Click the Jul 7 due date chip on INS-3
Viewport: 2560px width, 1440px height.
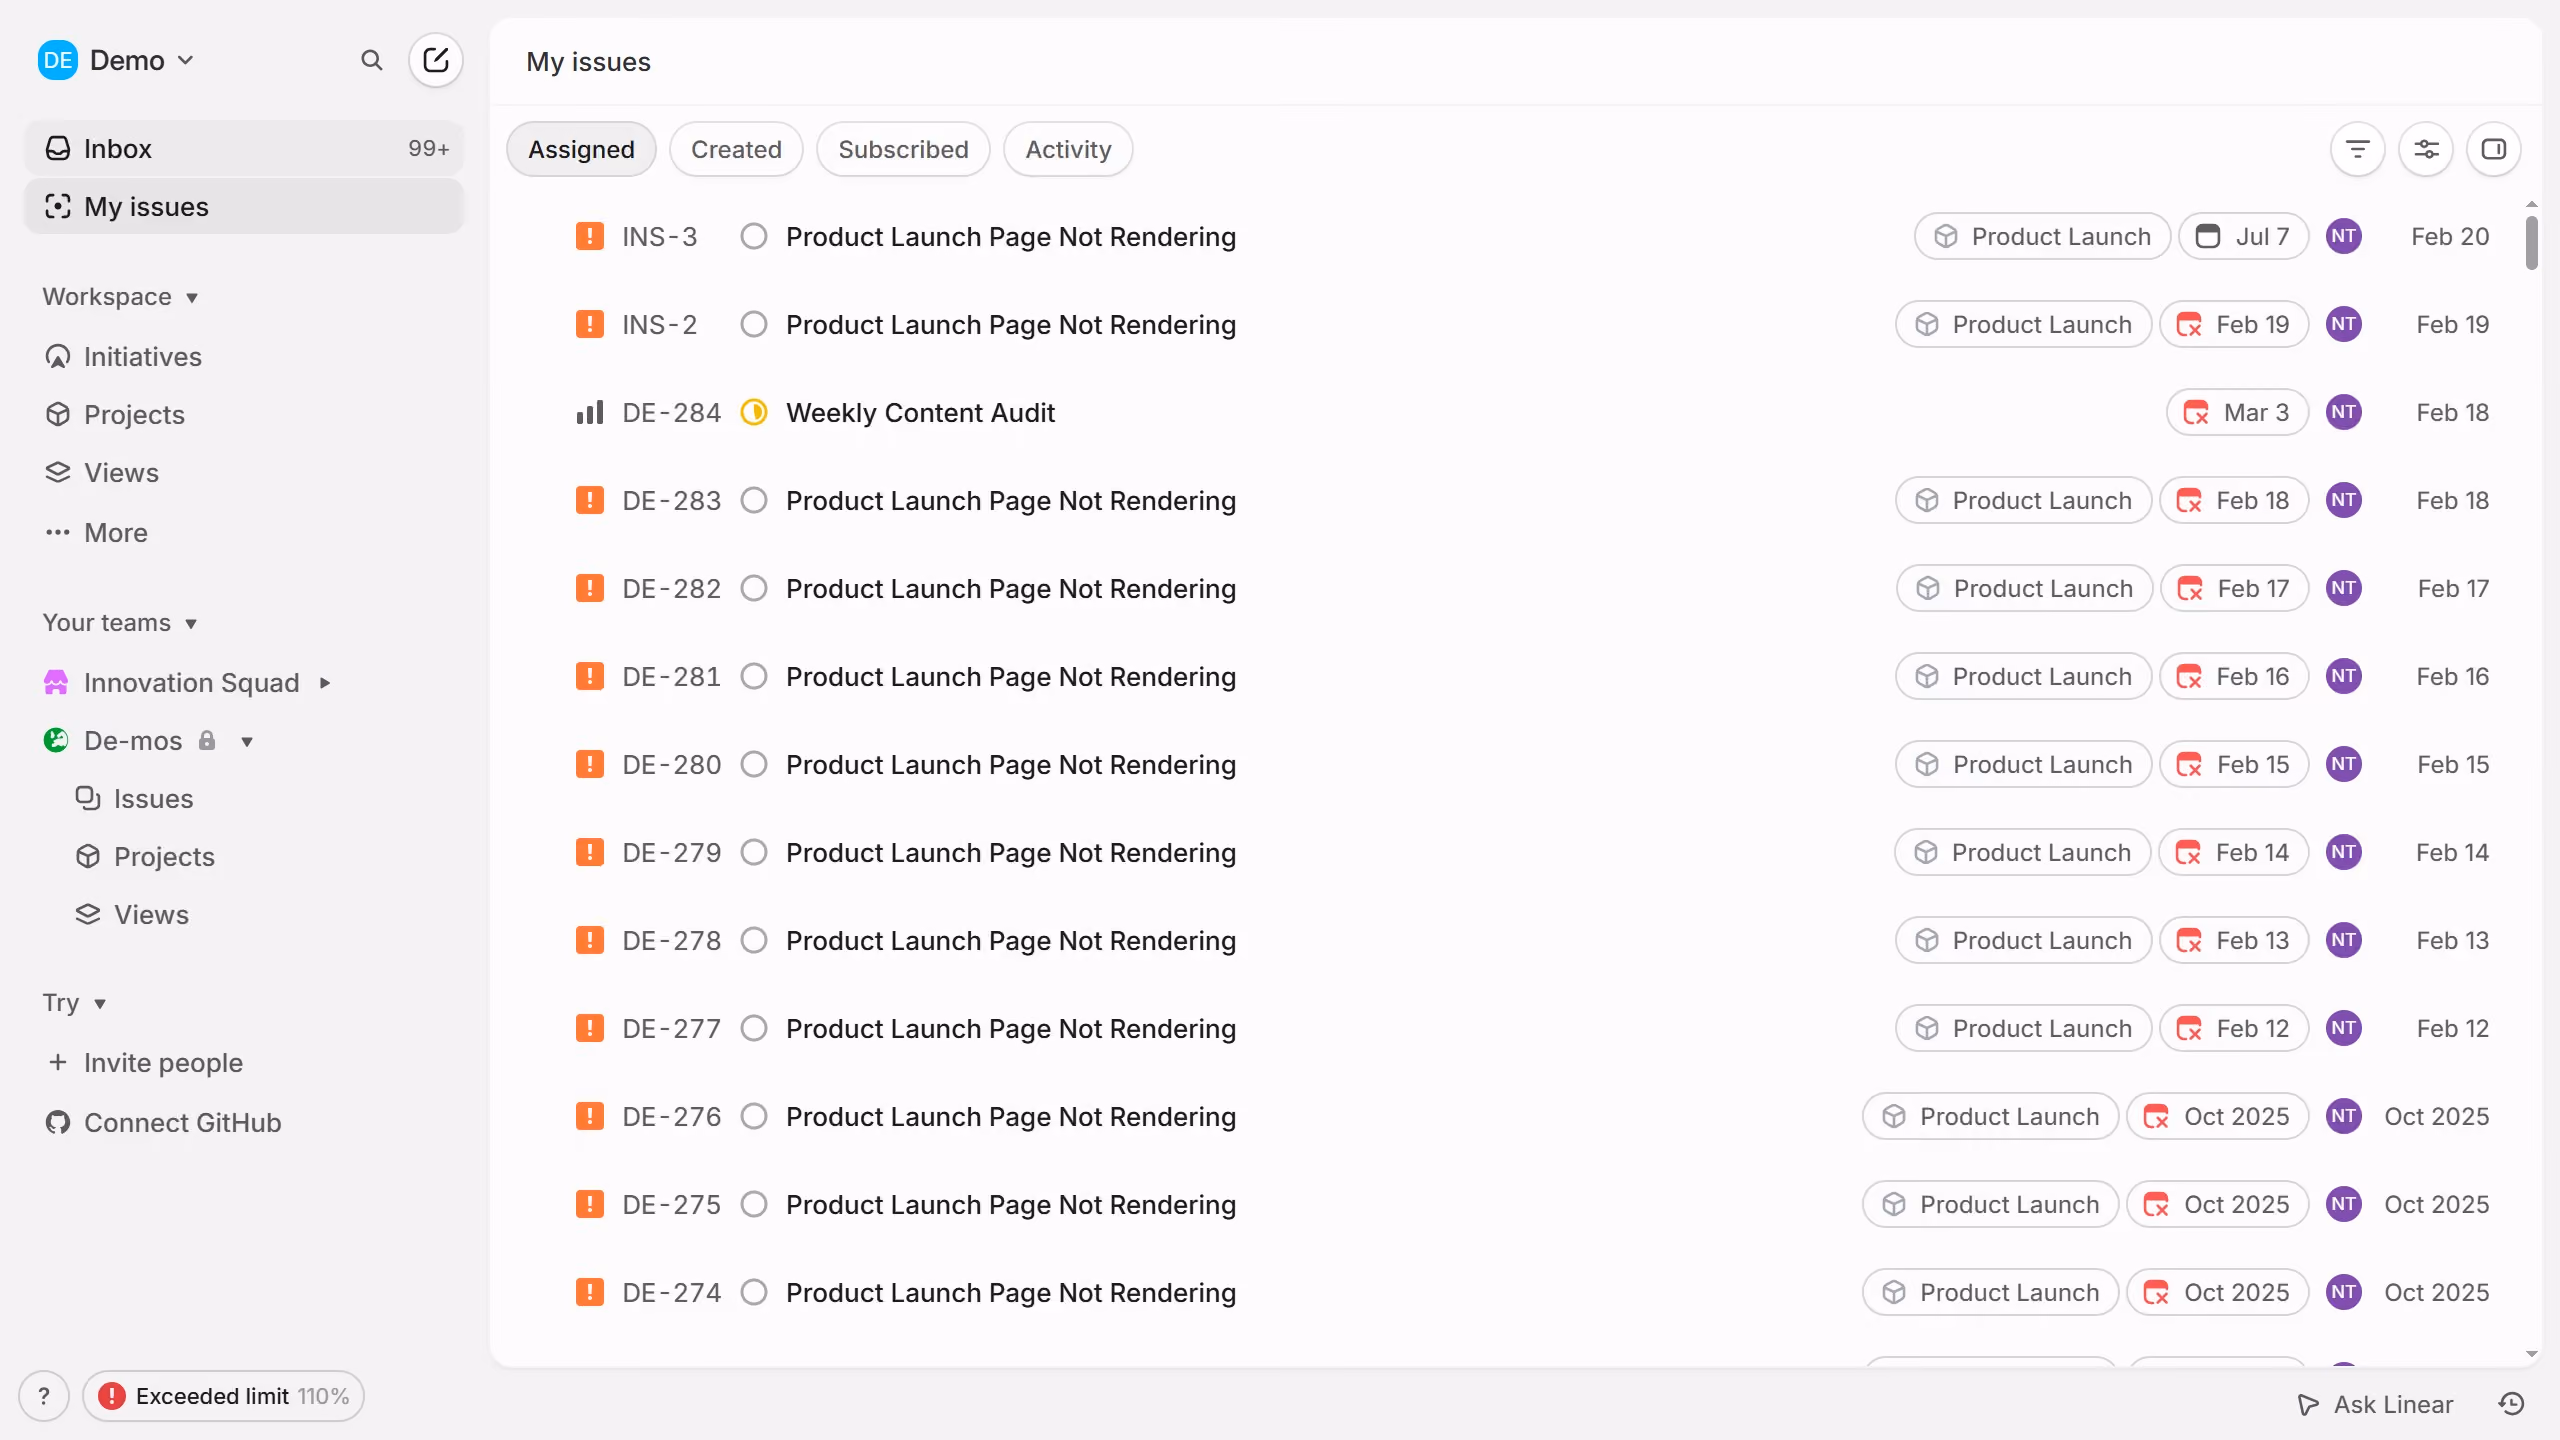pyautogui.click(x=2244, y=237)
